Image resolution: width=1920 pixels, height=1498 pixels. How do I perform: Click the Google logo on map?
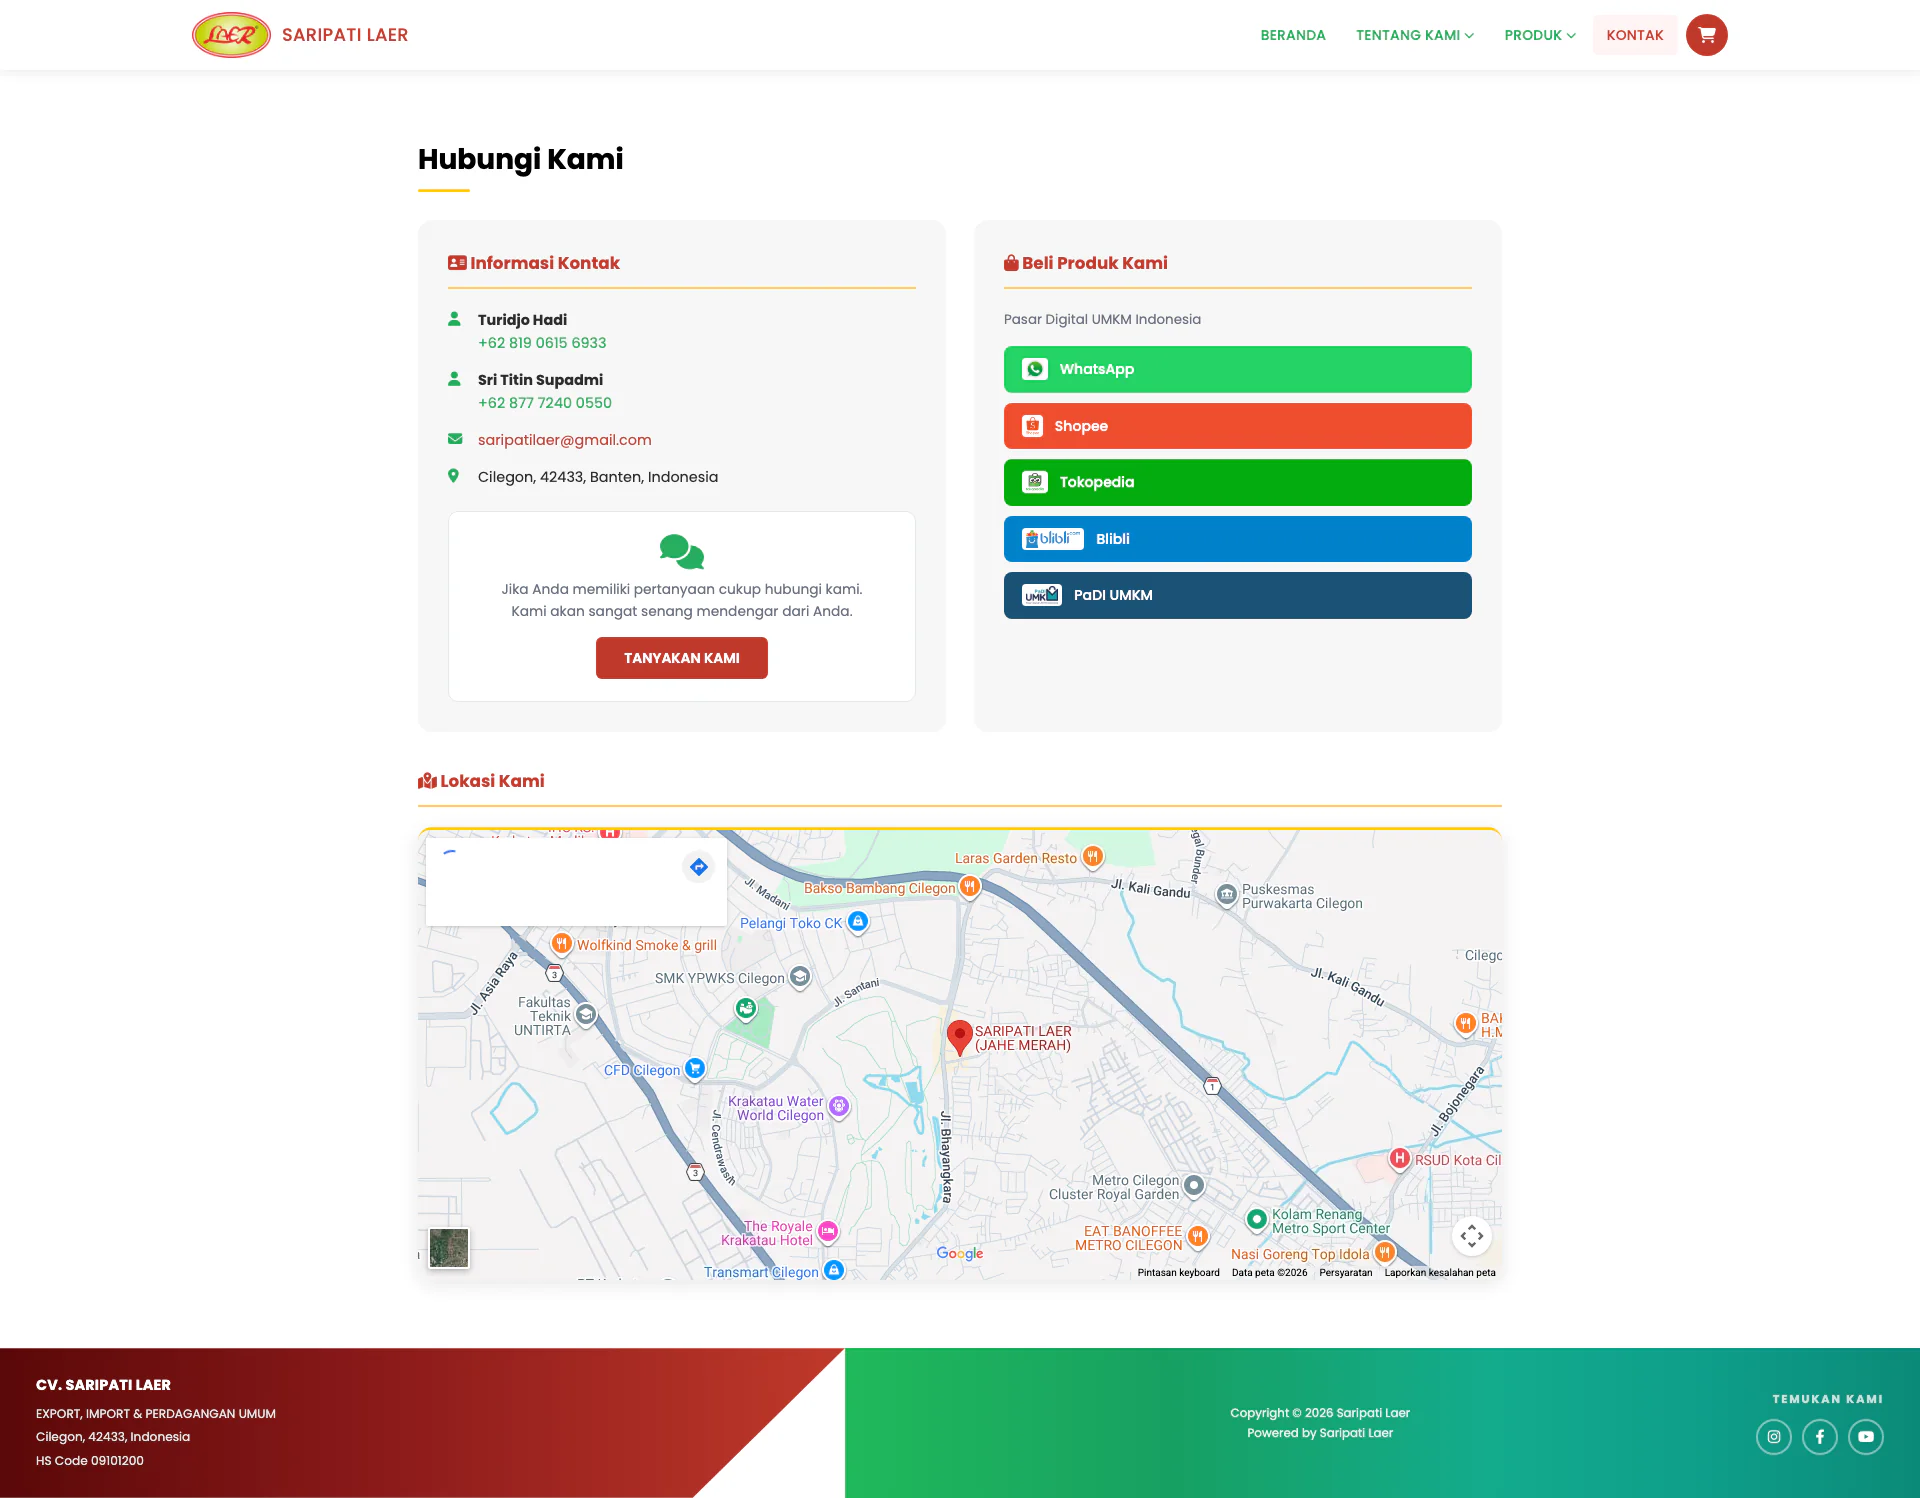click(960, 1253)
